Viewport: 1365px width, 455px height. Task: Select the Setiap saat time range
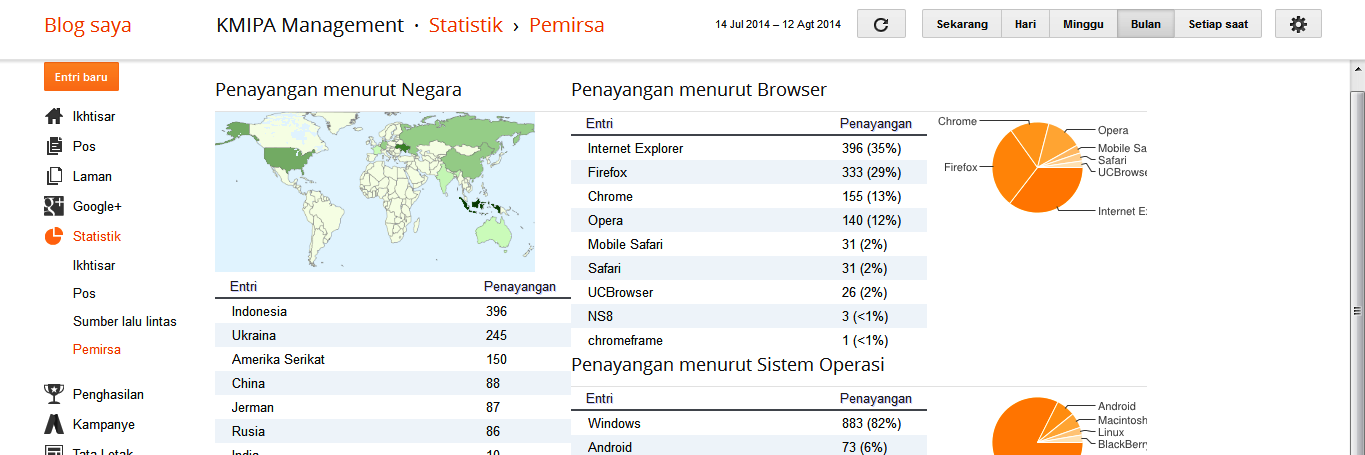pyautogui.click(x=1218, y=24)
